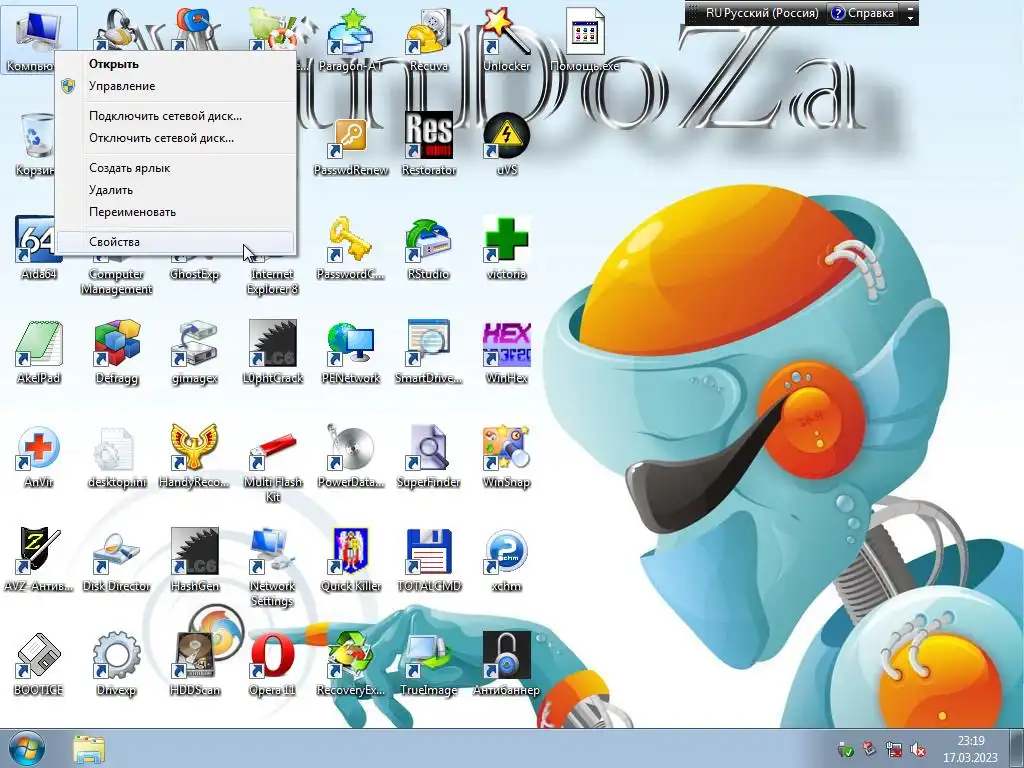The width and height of the screenshot is (1024, 768).
Task: Click the RU Русский language indicator
Action: (x=761, y=13)
